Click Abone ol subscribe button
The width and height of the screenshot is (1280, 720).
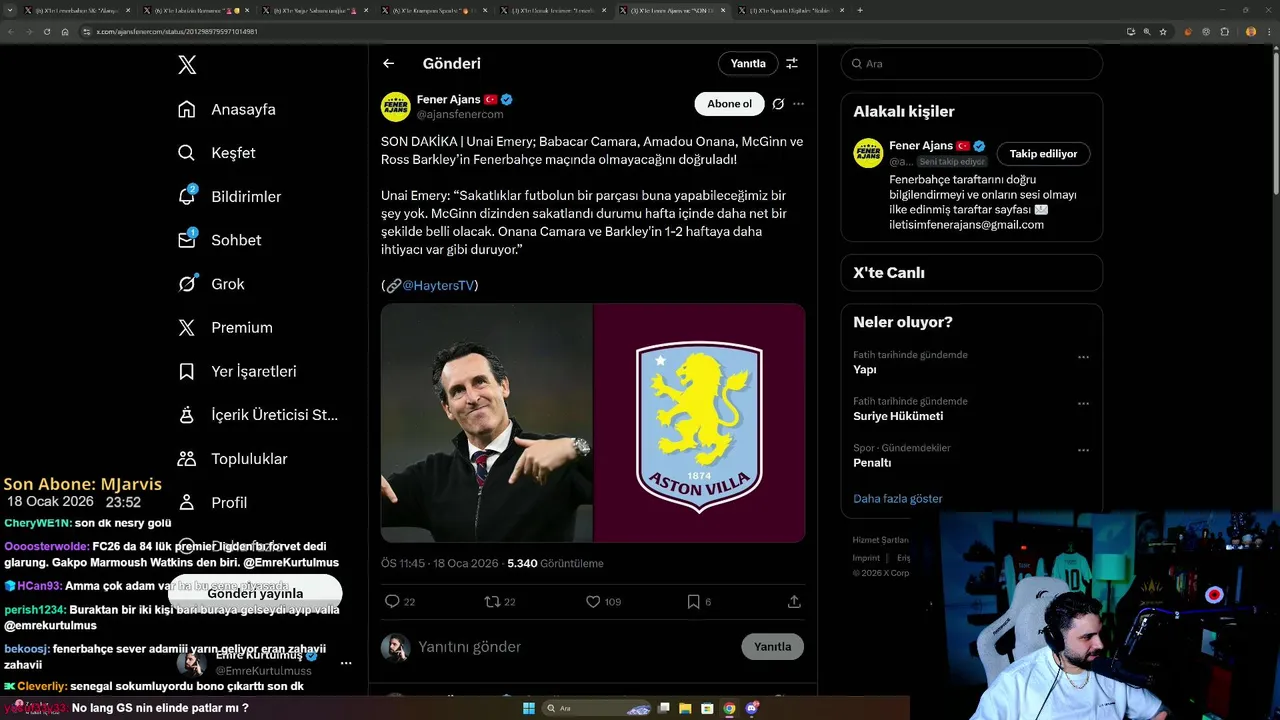[x=729, y=104]
